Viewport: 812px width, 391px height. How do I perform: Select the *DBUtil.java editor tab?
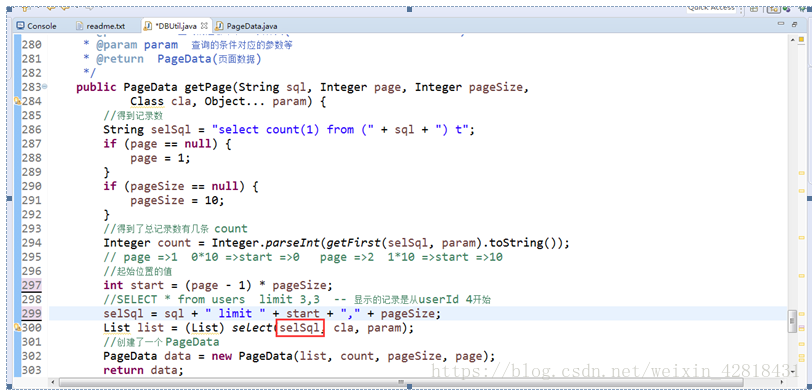(176, 26)
